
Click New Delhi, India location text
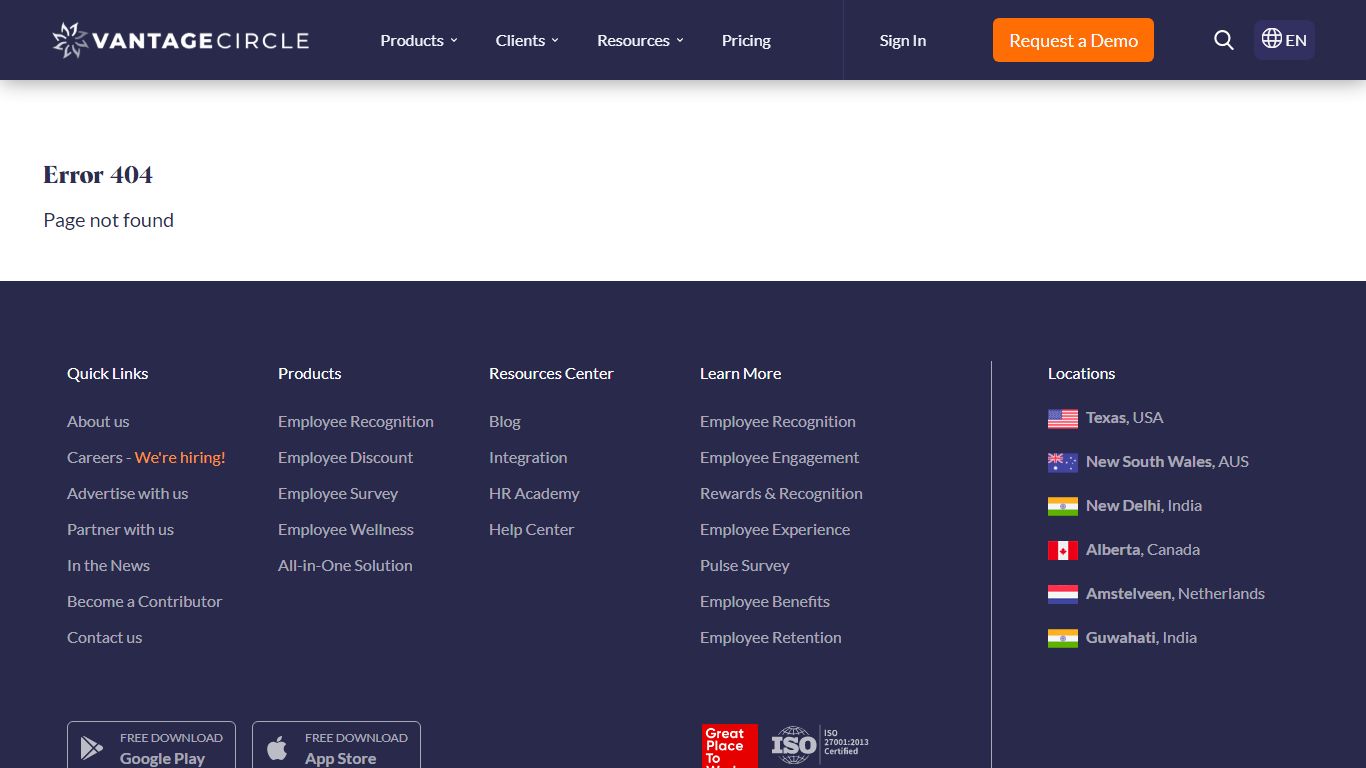1144,505
